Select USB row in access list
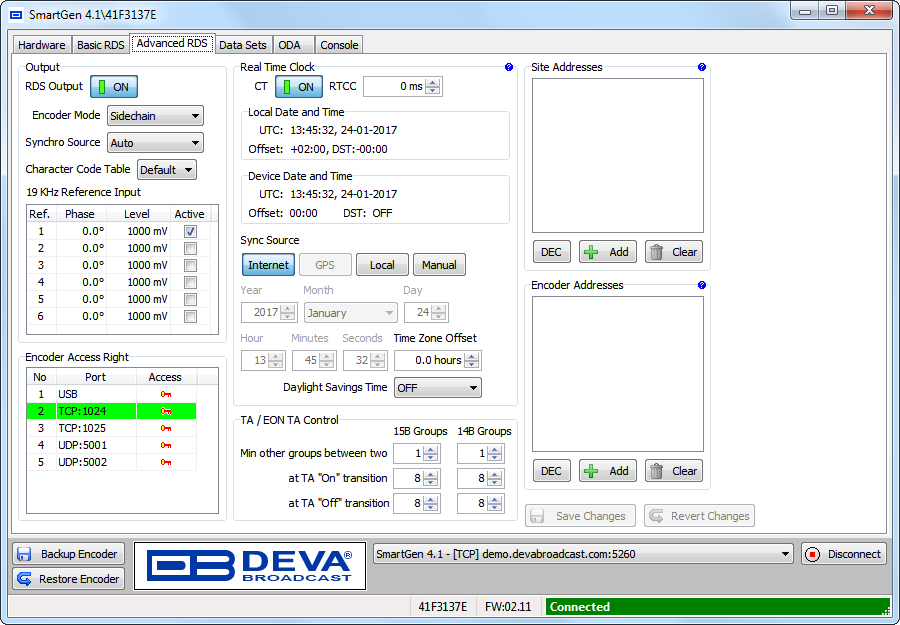This screenshot has height=625, width=900. pyautogui.click(x=111, y=394)
